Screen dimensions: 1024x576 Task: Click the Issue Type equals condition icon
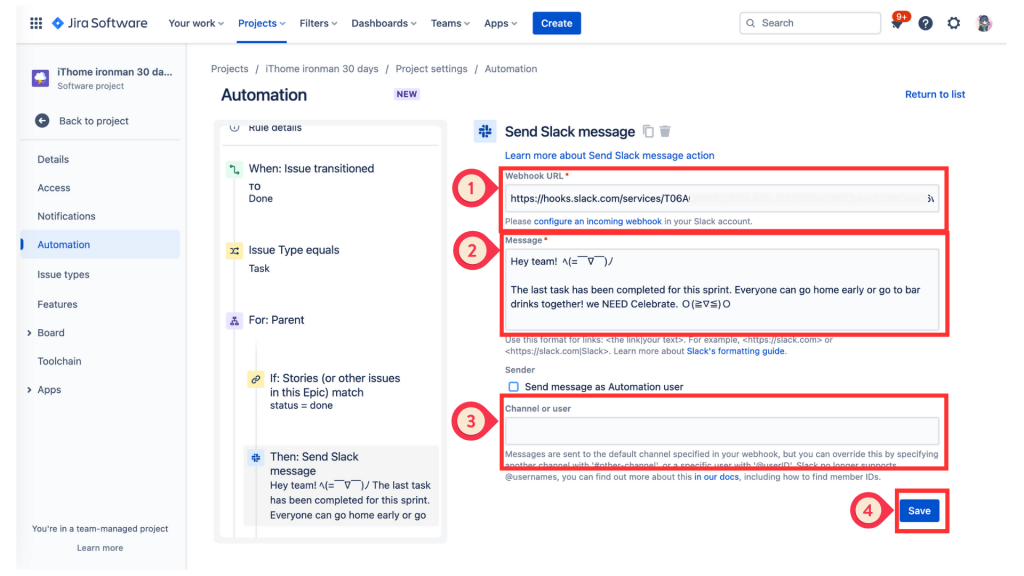pyautogui.click(x=234, y=251)
